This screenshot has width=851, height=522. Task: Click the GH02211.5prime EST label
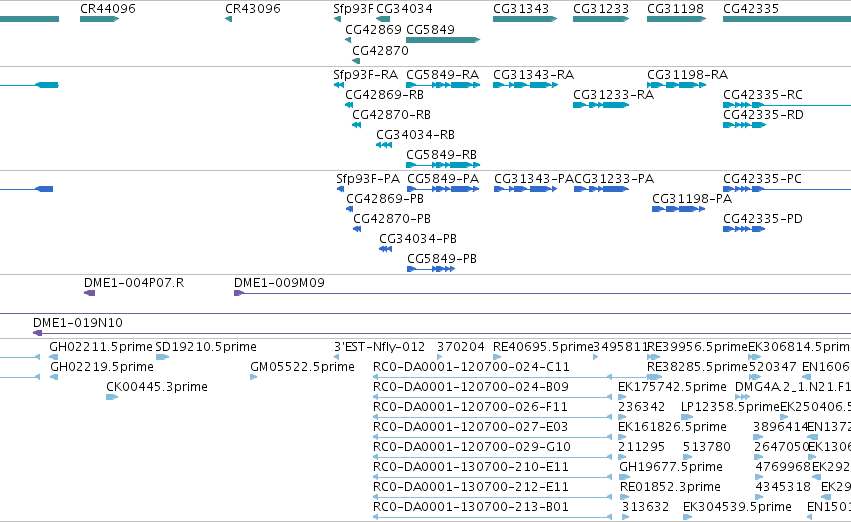101,347
